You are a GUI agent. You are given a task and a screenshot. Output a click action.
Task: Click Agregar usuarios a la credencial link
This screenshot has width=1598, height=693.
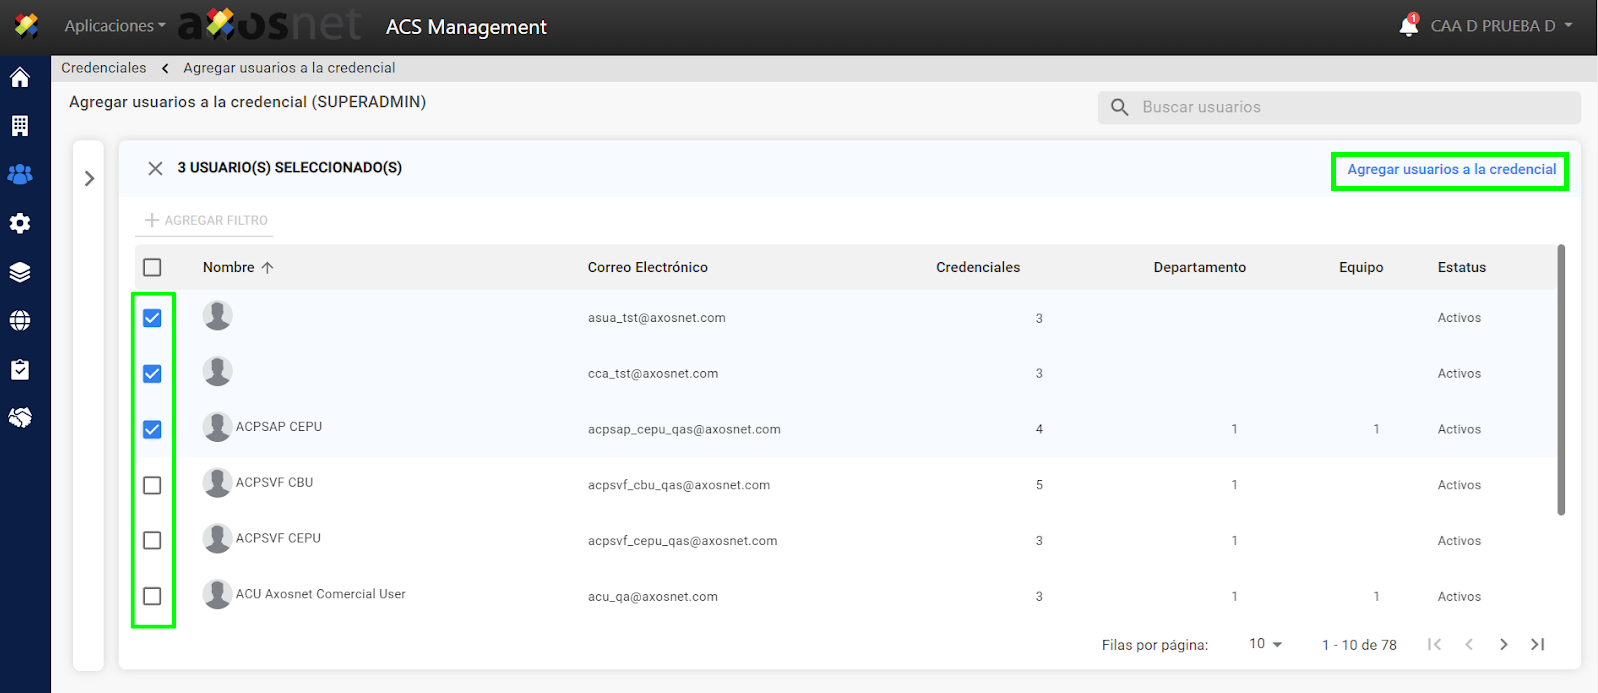1451,170
